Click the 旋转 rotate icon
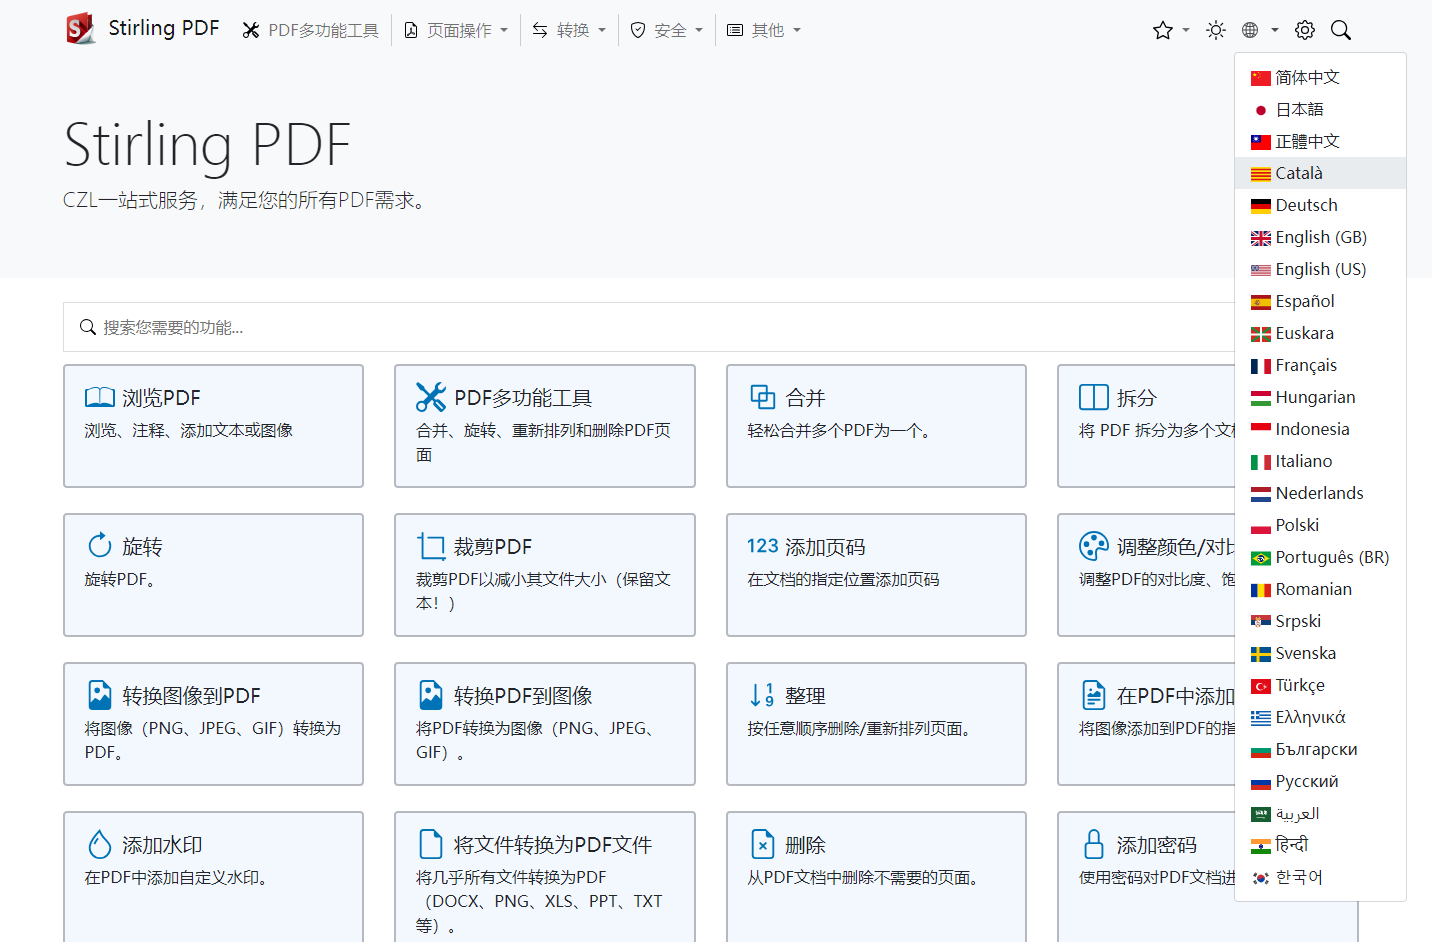Image resolution: width=1432 pixels, height=942 pixels. click(x=100, y=545)
